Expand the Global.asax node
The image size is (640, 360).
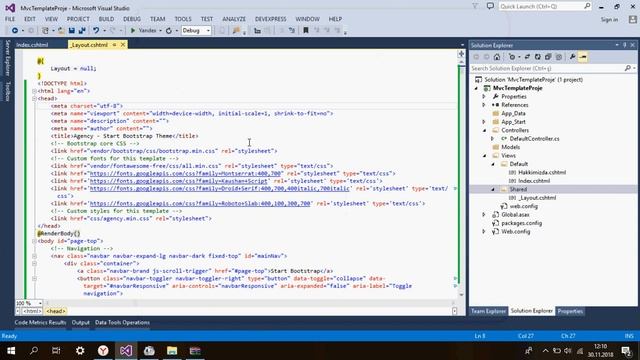[x=484, y=215]
